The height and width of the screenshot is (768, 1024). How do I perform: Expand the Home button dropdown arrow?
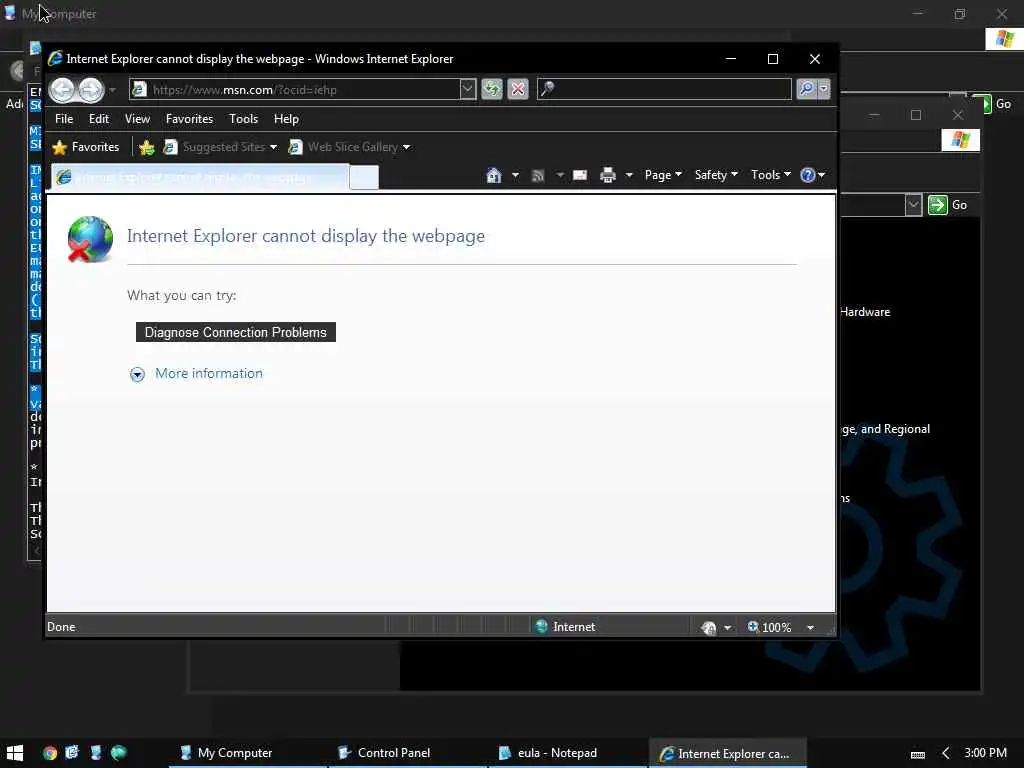515,175
